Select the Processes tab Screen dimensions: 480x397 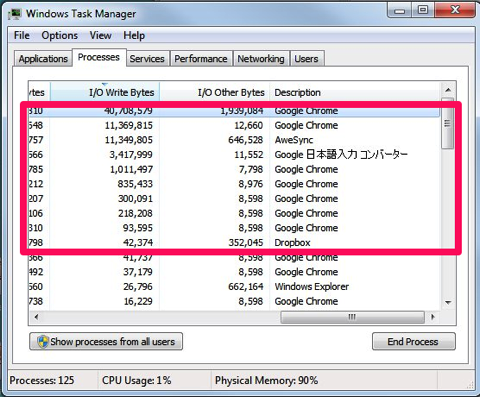click(99, 57)
